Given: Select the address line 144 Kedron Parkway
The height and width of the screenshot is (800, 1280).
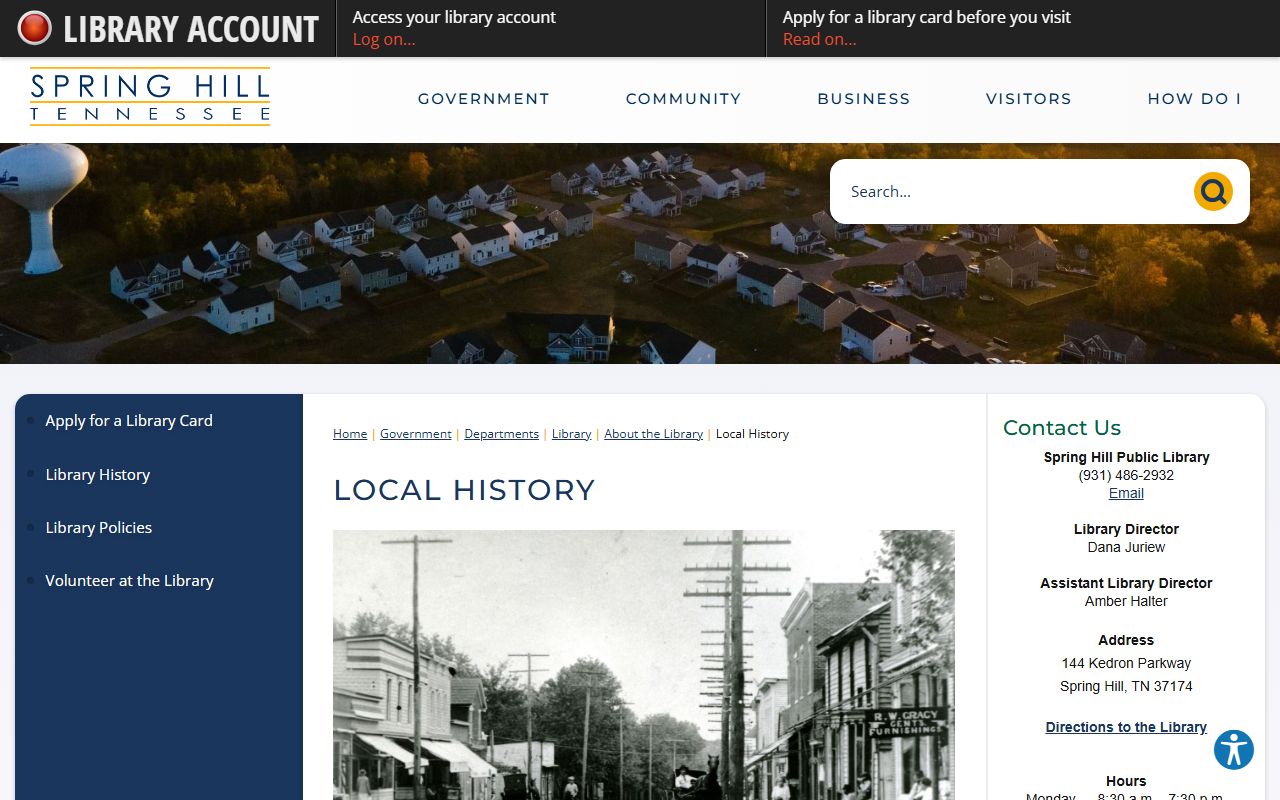Looking at the screenshot, I should 1126,663.
